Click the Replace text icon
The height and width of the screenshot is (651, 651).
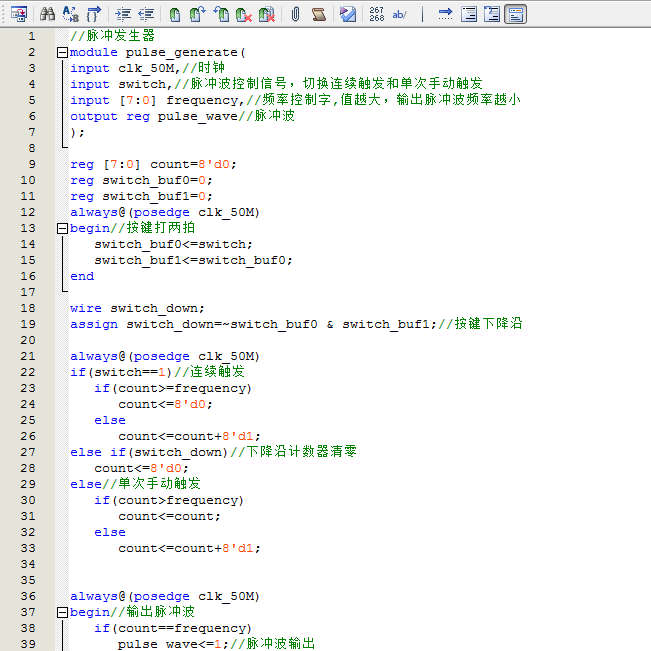(x=70, y=14)
